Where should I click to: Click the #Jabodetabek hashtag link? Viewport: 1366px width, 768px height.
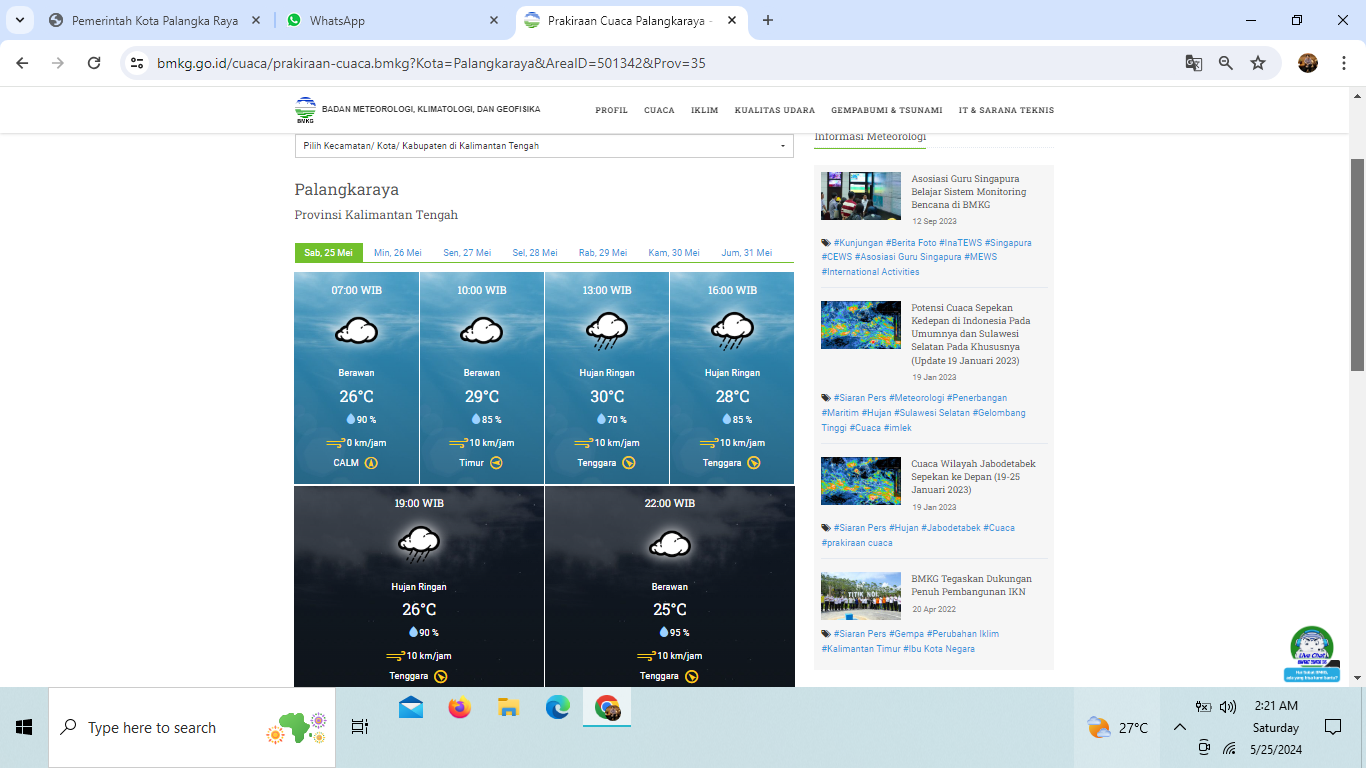[x=949, y=528]
